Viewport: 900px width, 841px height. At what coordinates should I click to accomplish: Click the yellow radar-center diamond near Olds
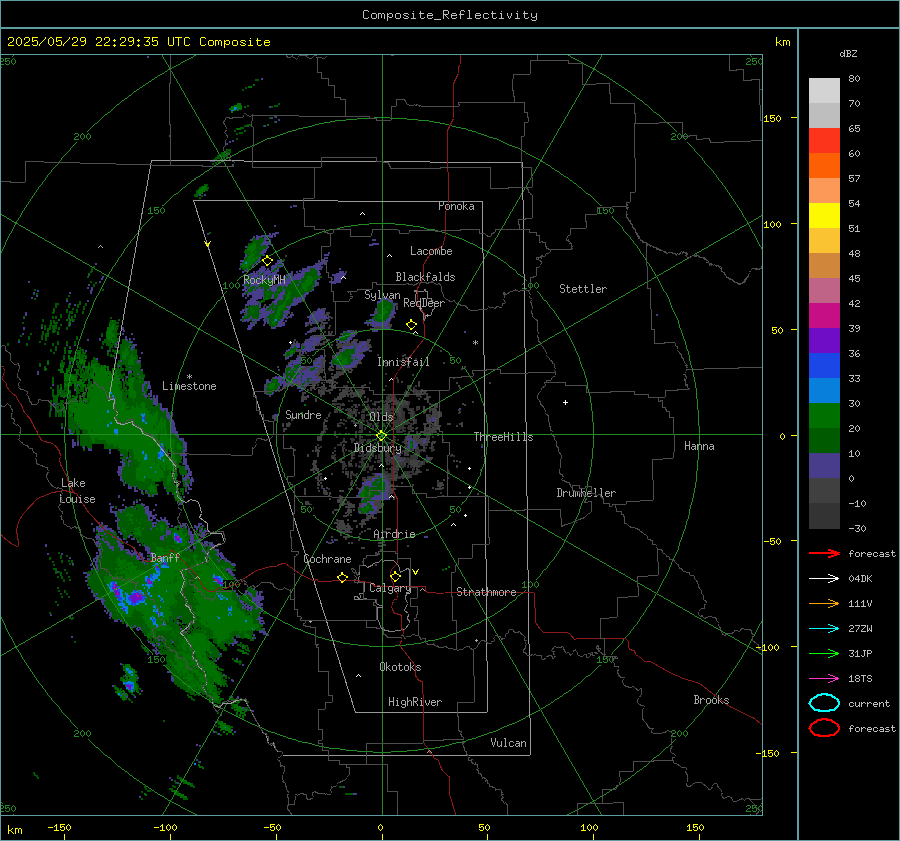[381, 436]
